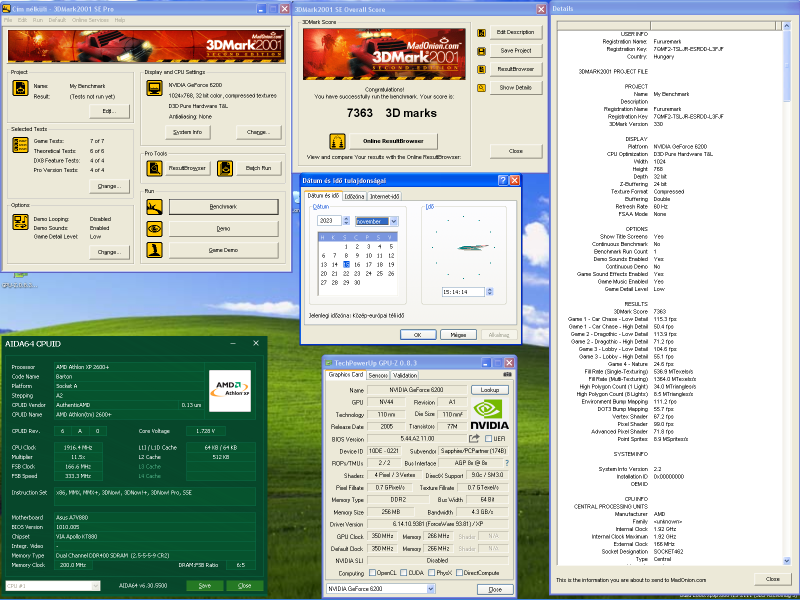
Task: Click the Mégse button in date dialog
Action: point(458,335)
